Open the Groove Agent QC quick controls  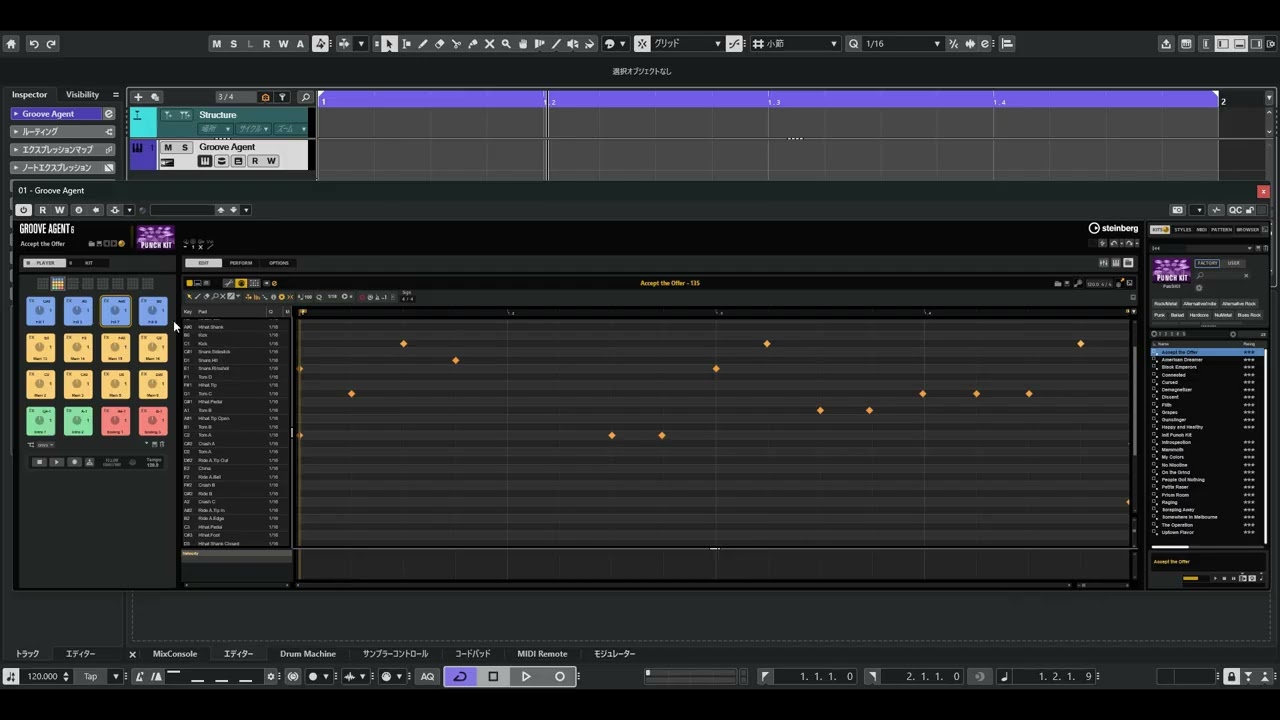(1236, 210)
